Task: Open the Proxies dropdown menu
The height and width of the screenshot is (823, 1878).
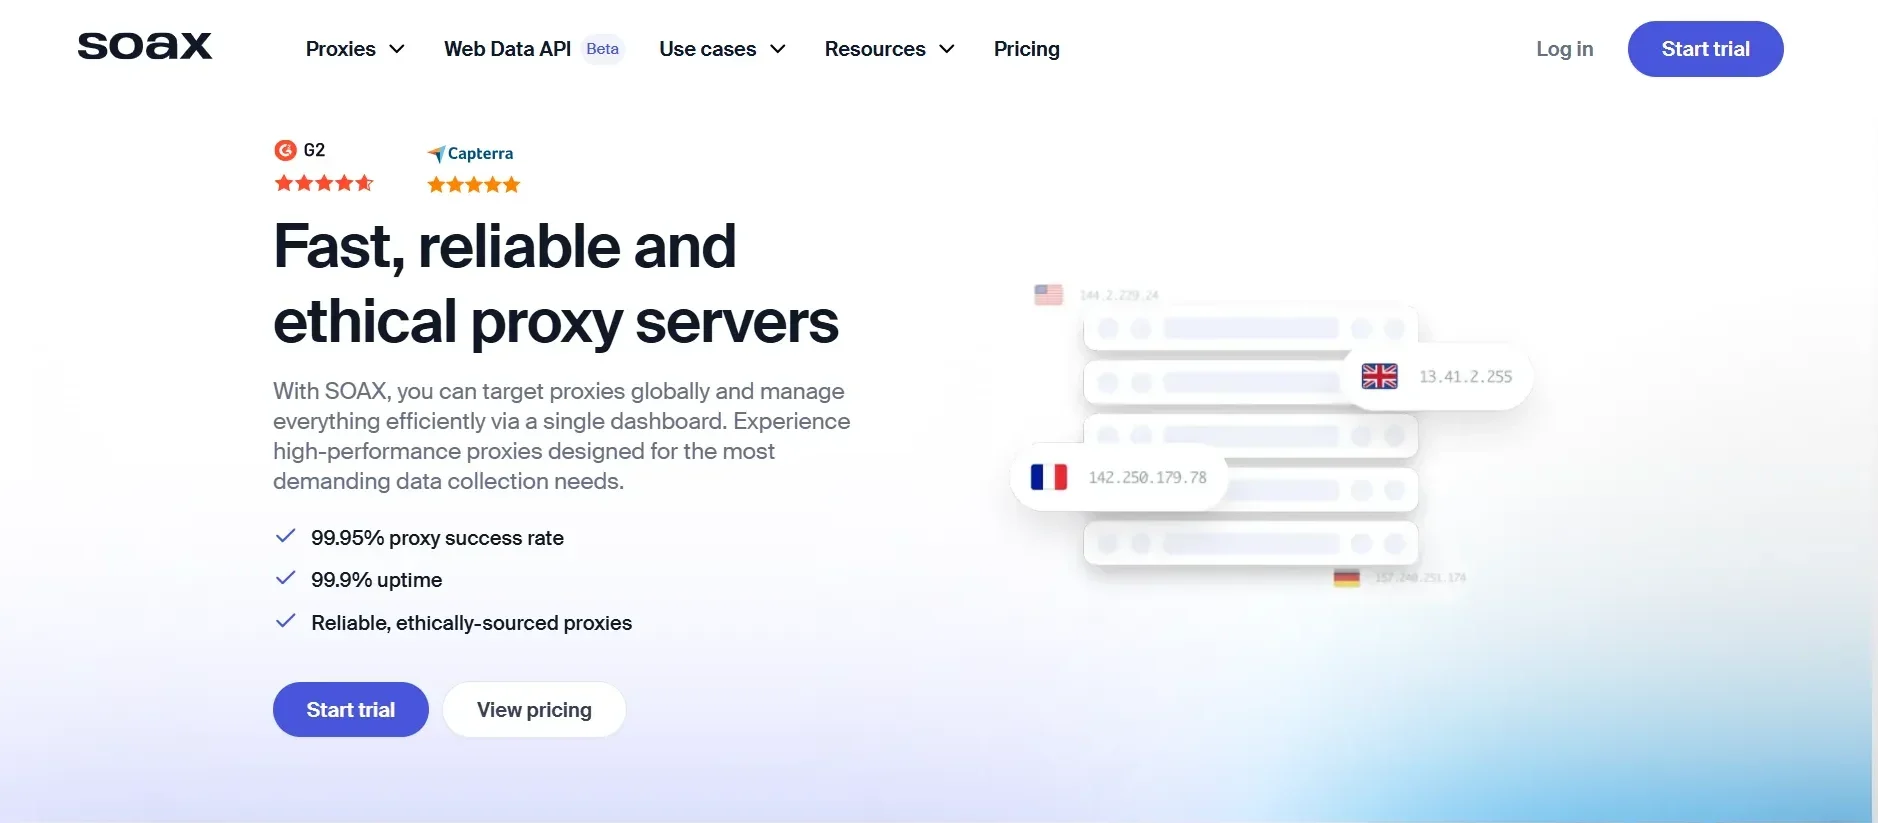Action: point(355,49)
